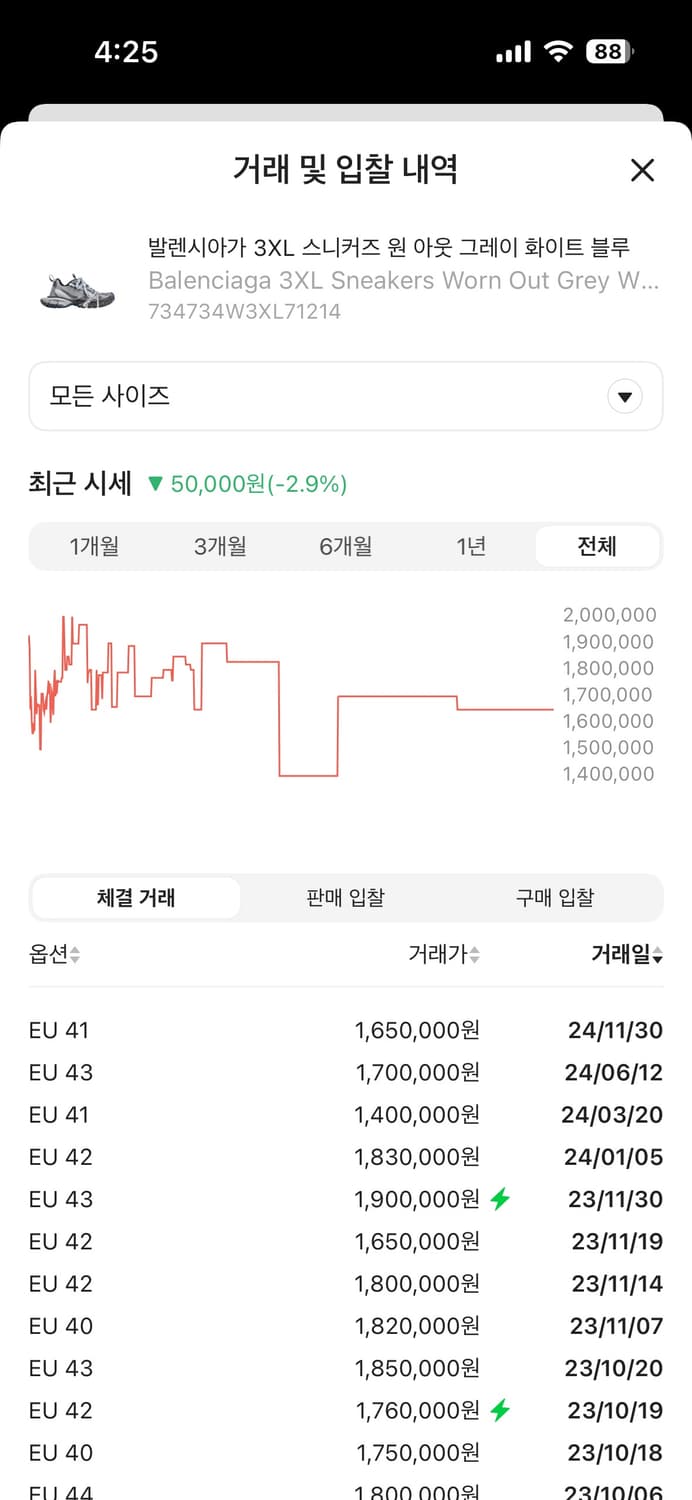Open the EU 41 trade from 24/11/30

pyautogui.click(x=345, y=1030)
